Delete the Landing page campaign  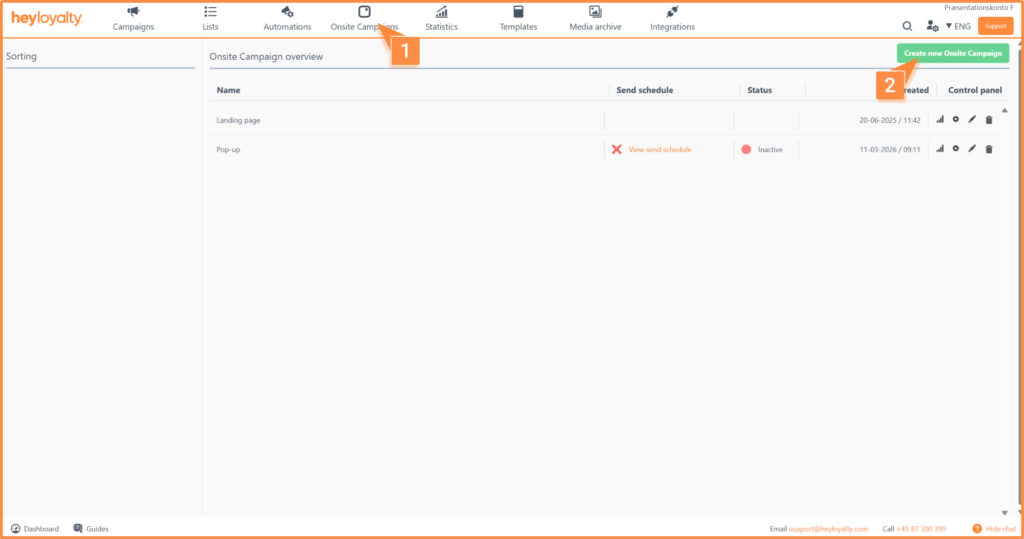coord(989,120)
